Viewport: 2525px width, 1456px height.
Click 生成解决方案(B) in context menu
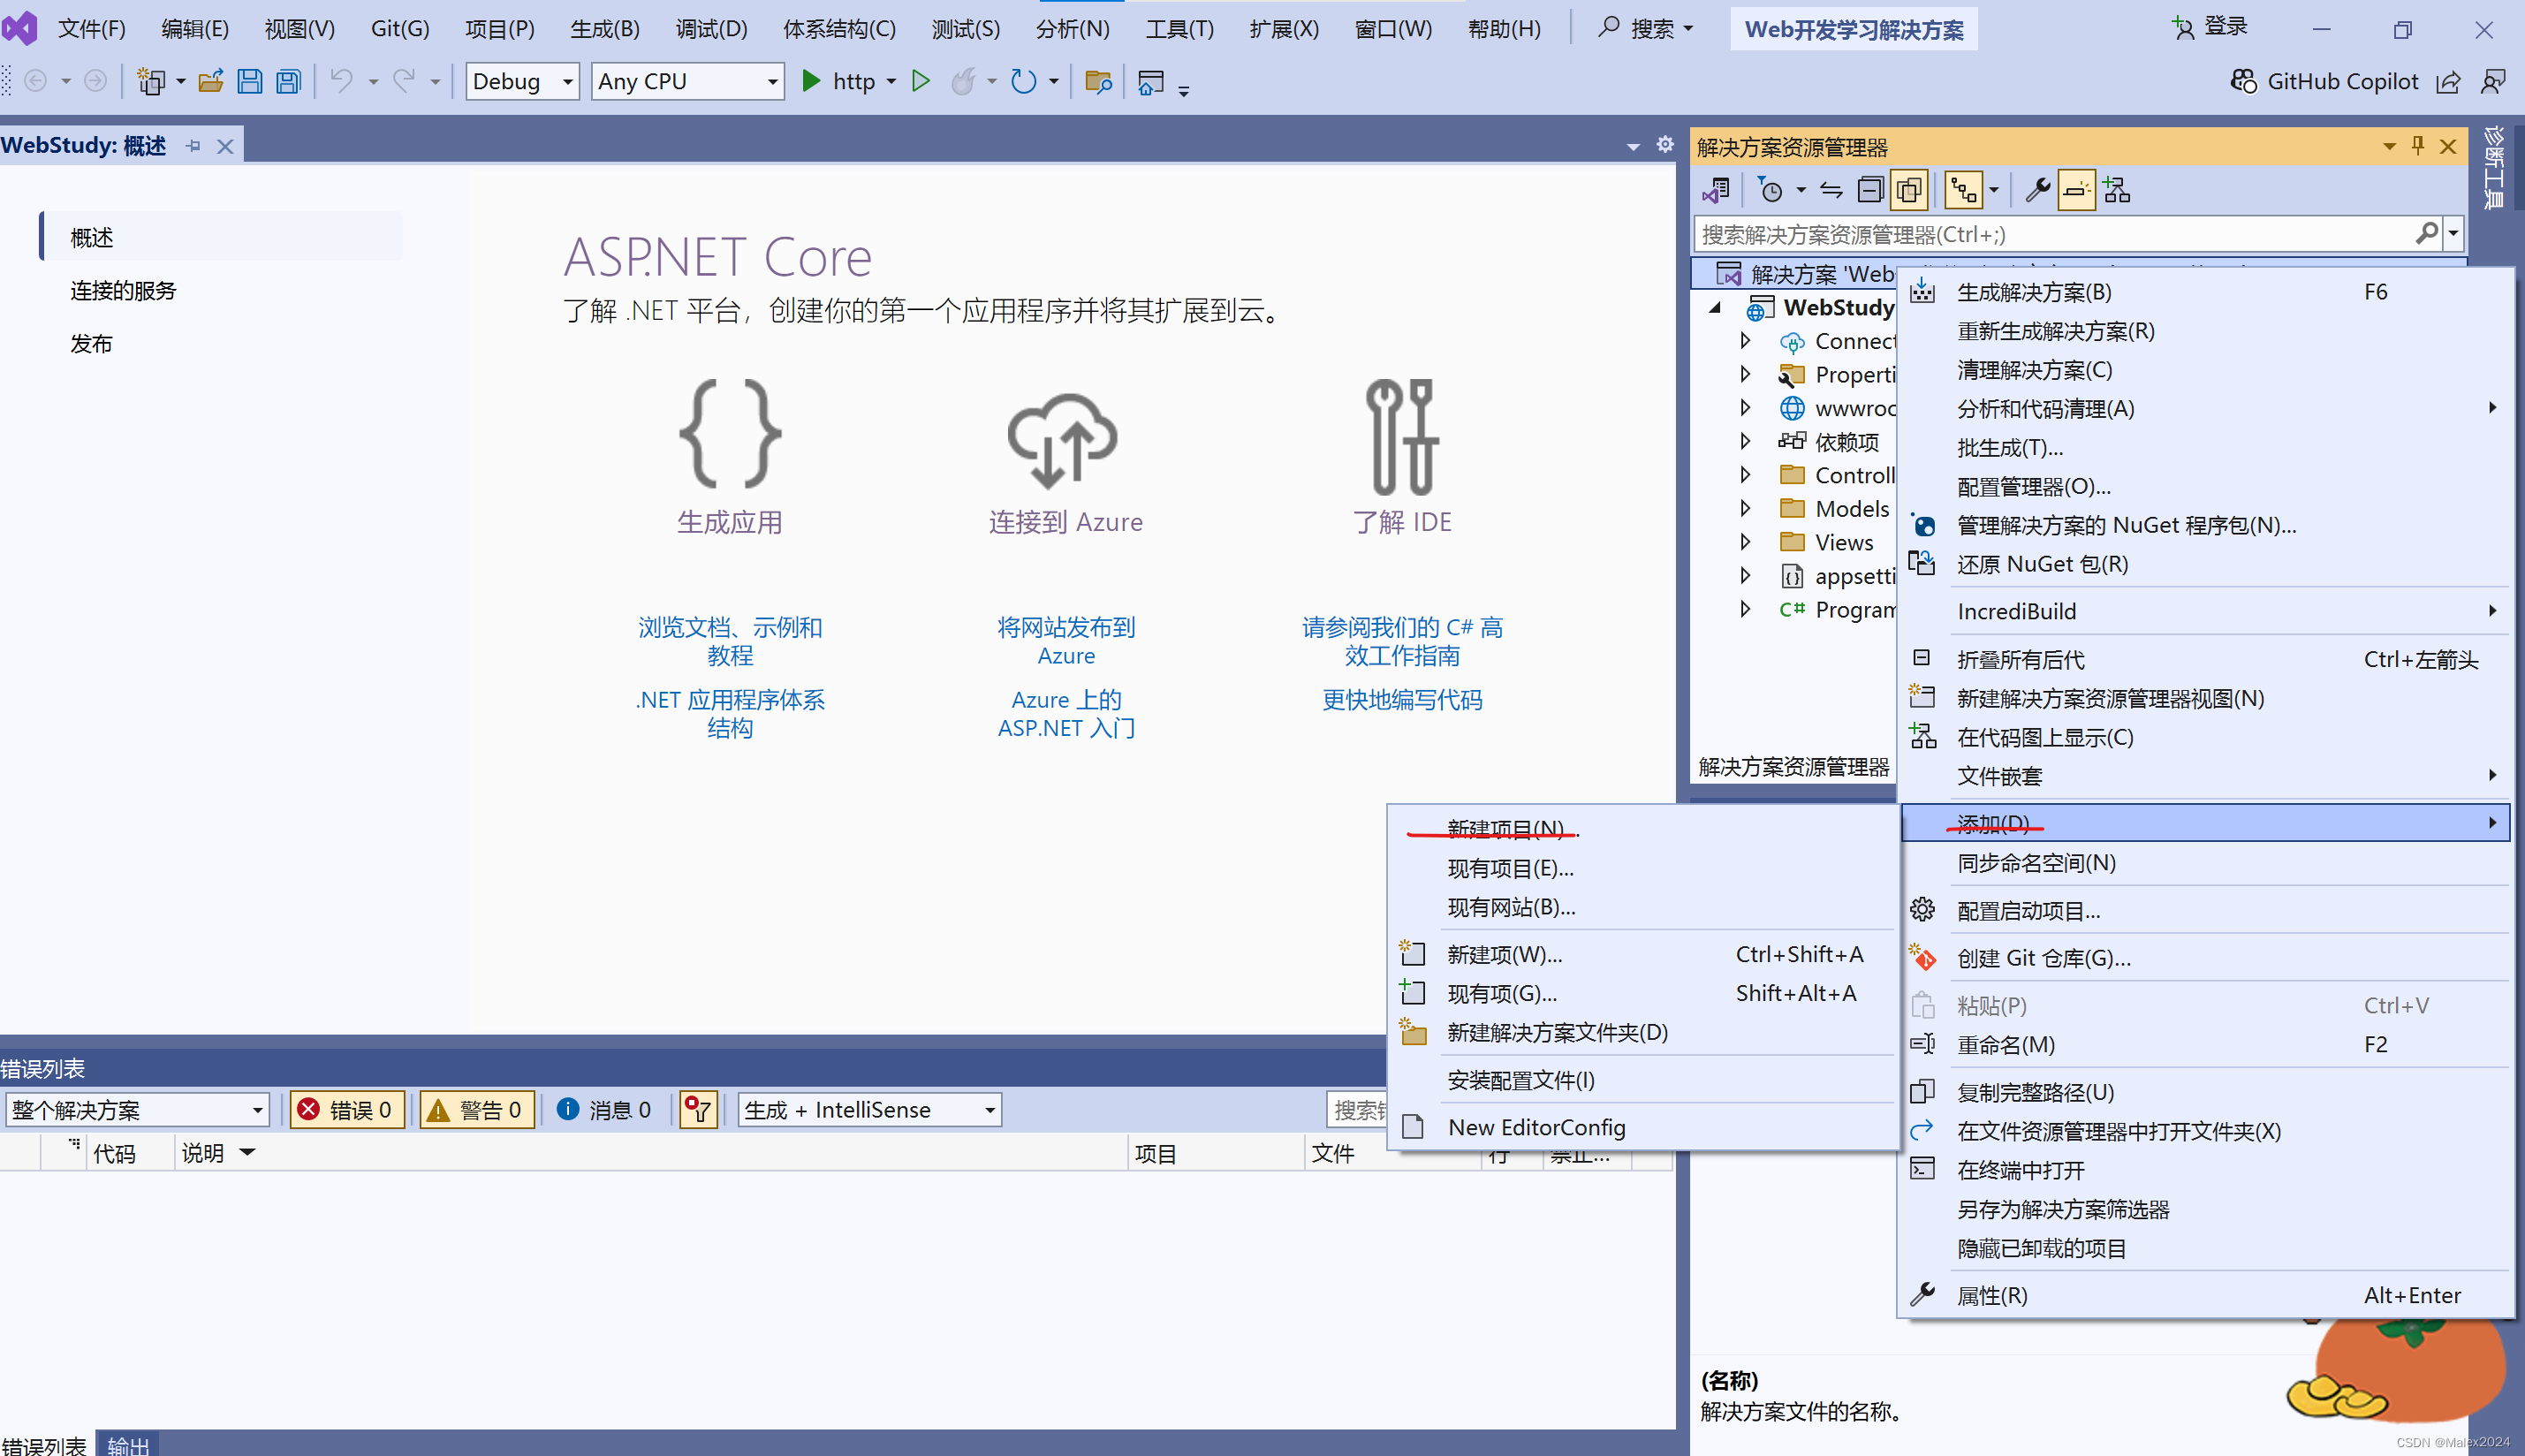point(2204,292)
